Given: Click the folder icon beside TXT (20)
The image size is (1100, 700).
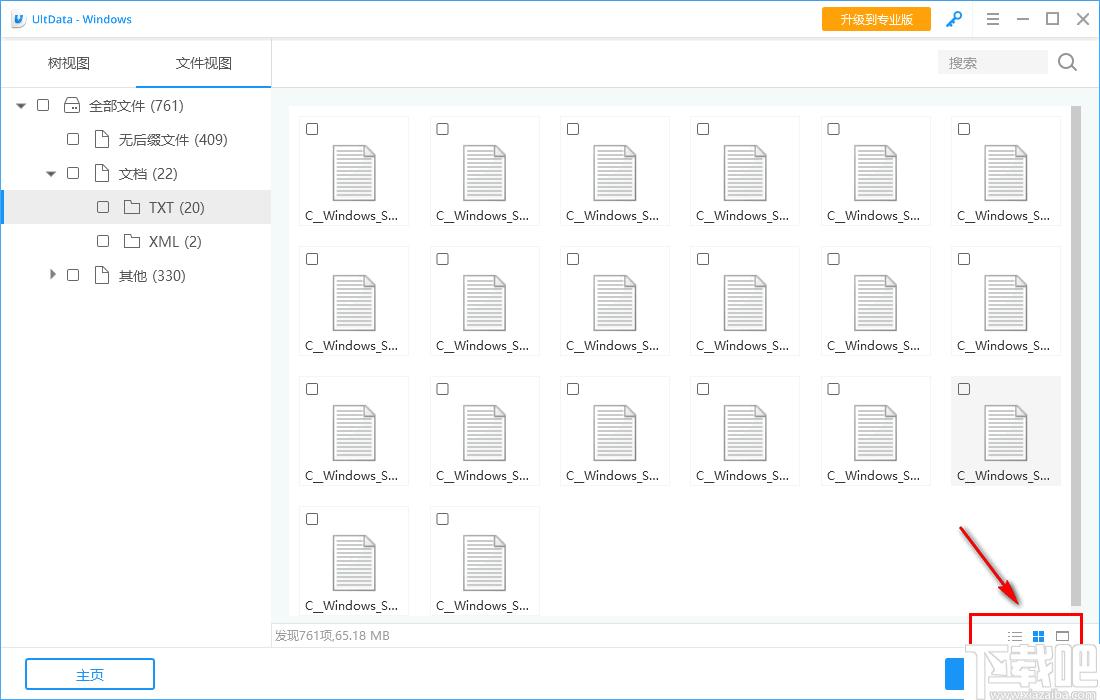Looking at the screenshot, I should [131, 207].
